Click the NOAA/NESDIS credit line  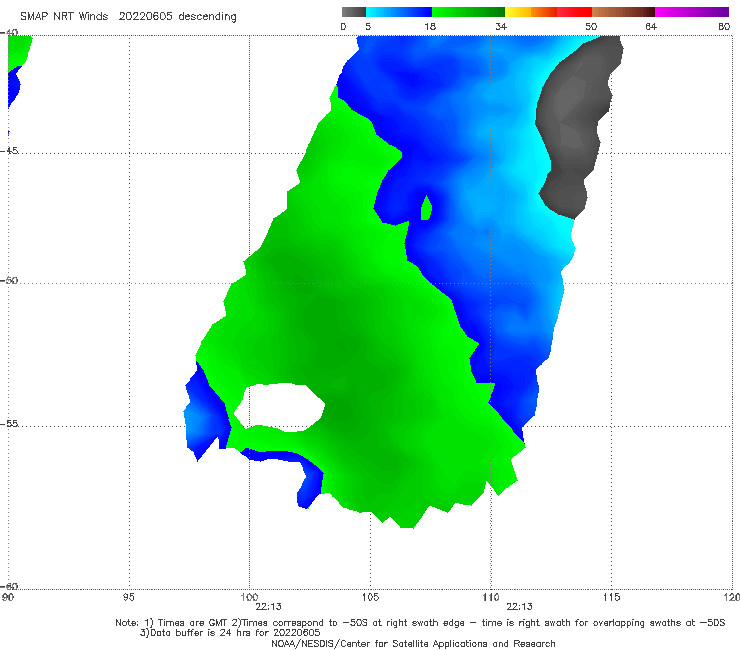tap(413, 643)
